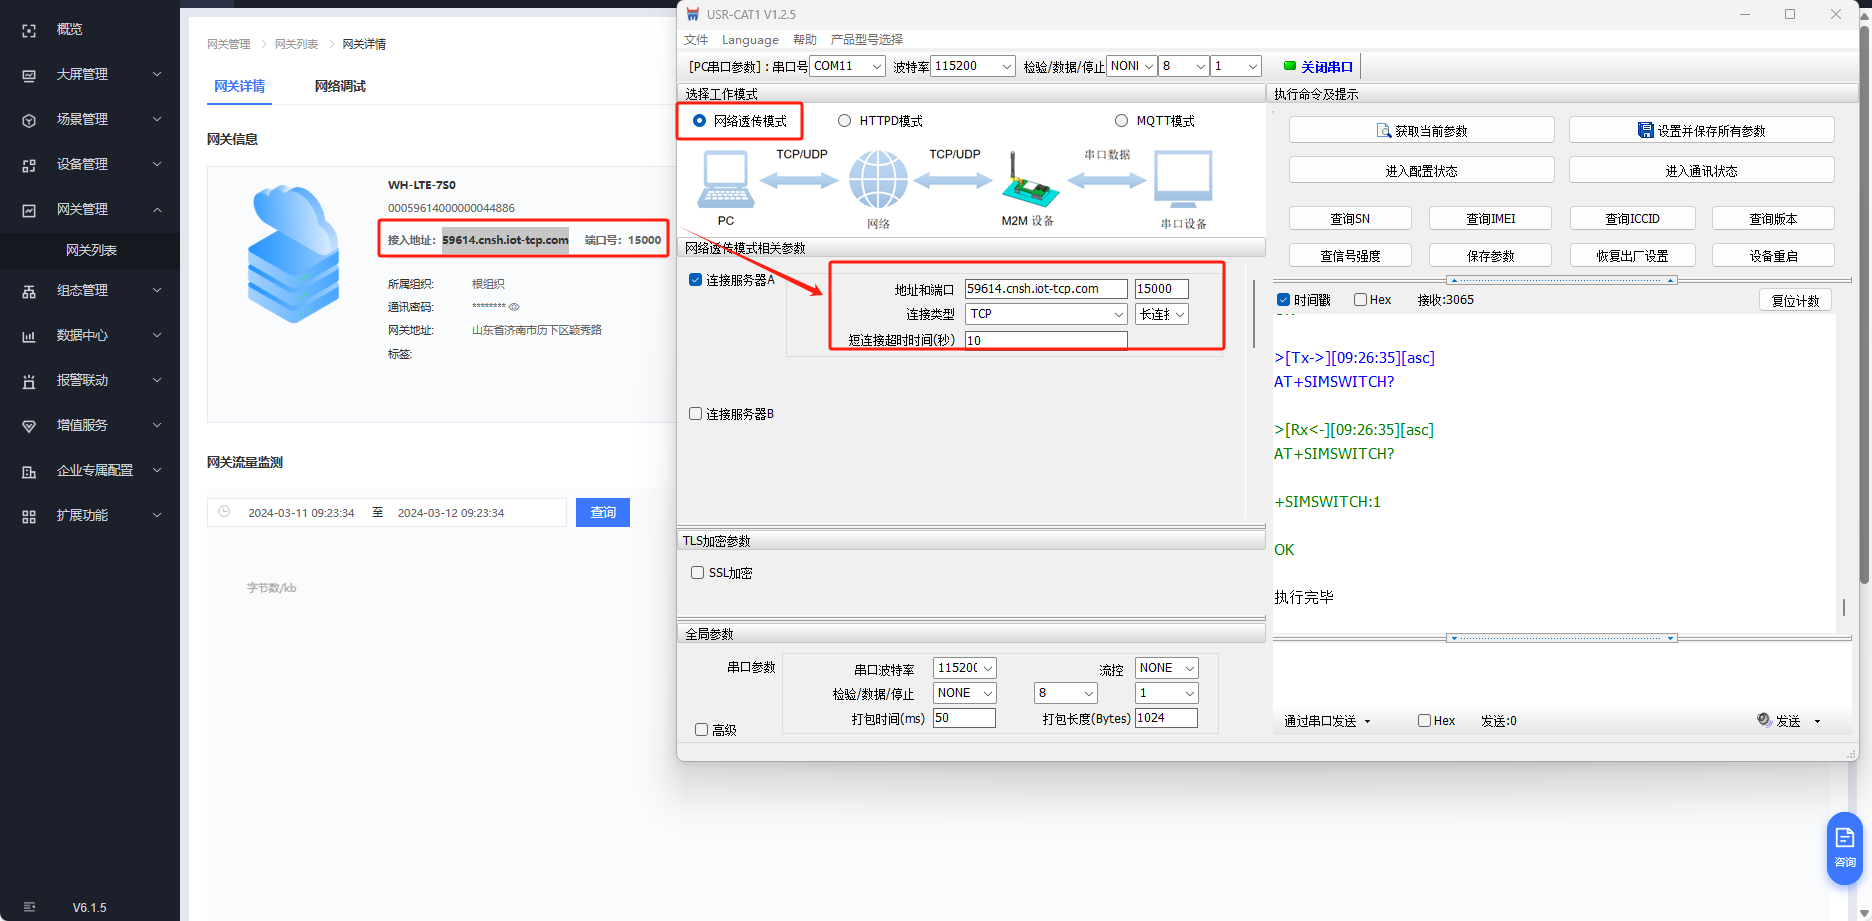
Task: Switch to the Network Debugging tab
Action: [x=340, y=86]
